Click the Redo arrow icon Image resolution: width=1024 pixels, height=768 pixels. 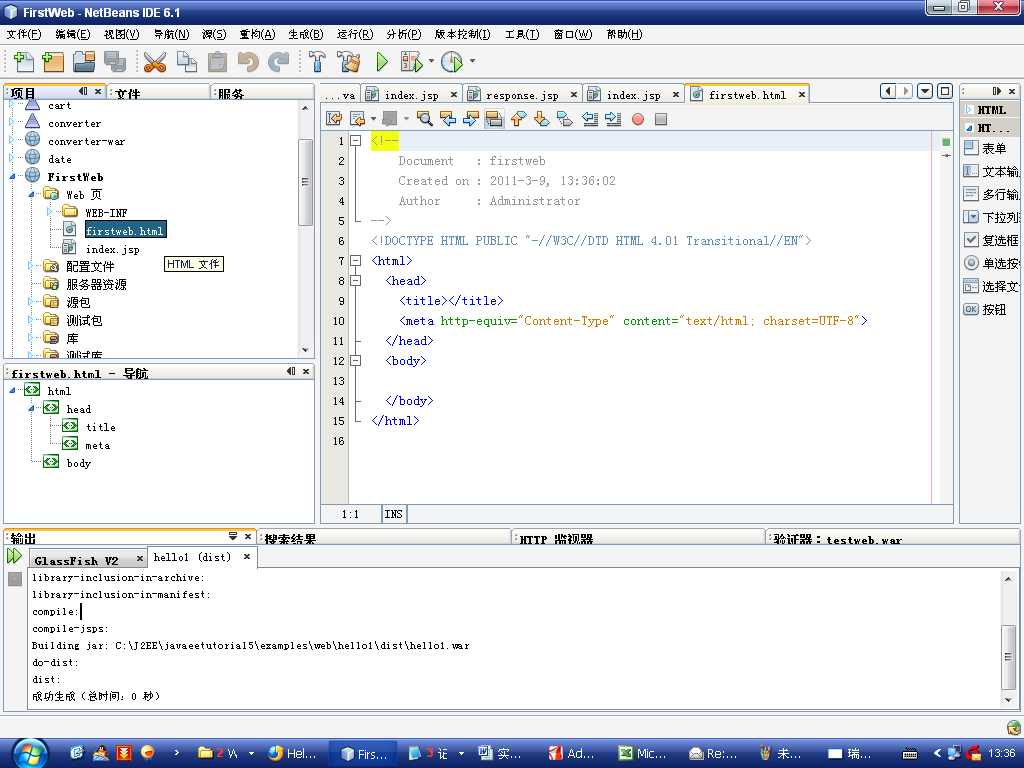(279, 62)
